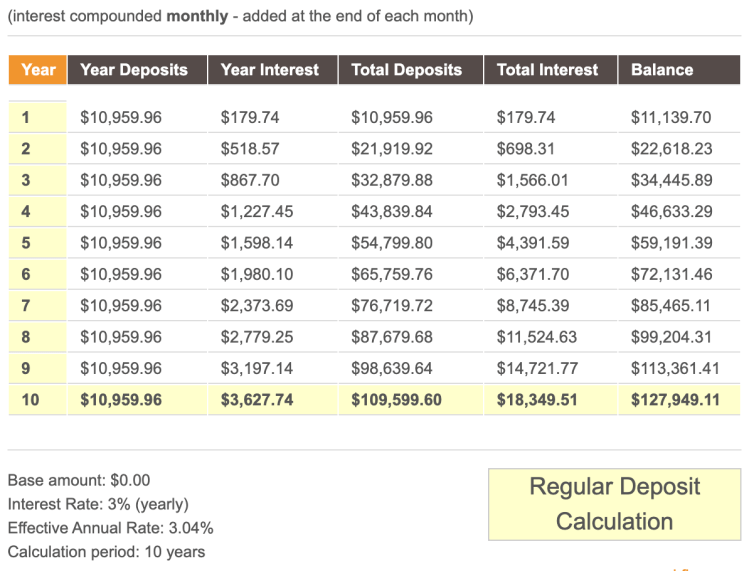Click the highlighted year 10 row number

30,400
